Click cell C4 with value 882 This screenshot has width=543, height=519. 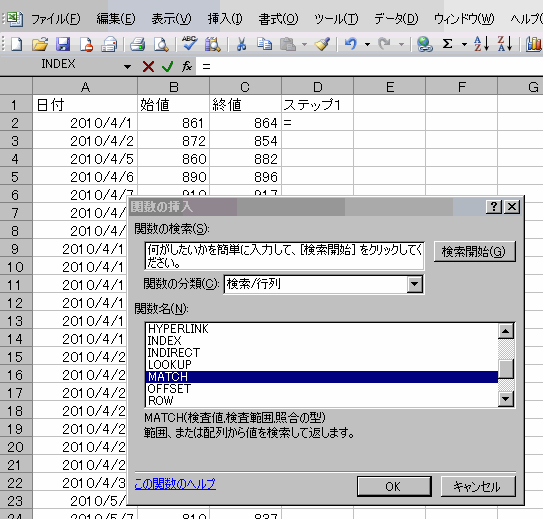click(x=246, y=159)
